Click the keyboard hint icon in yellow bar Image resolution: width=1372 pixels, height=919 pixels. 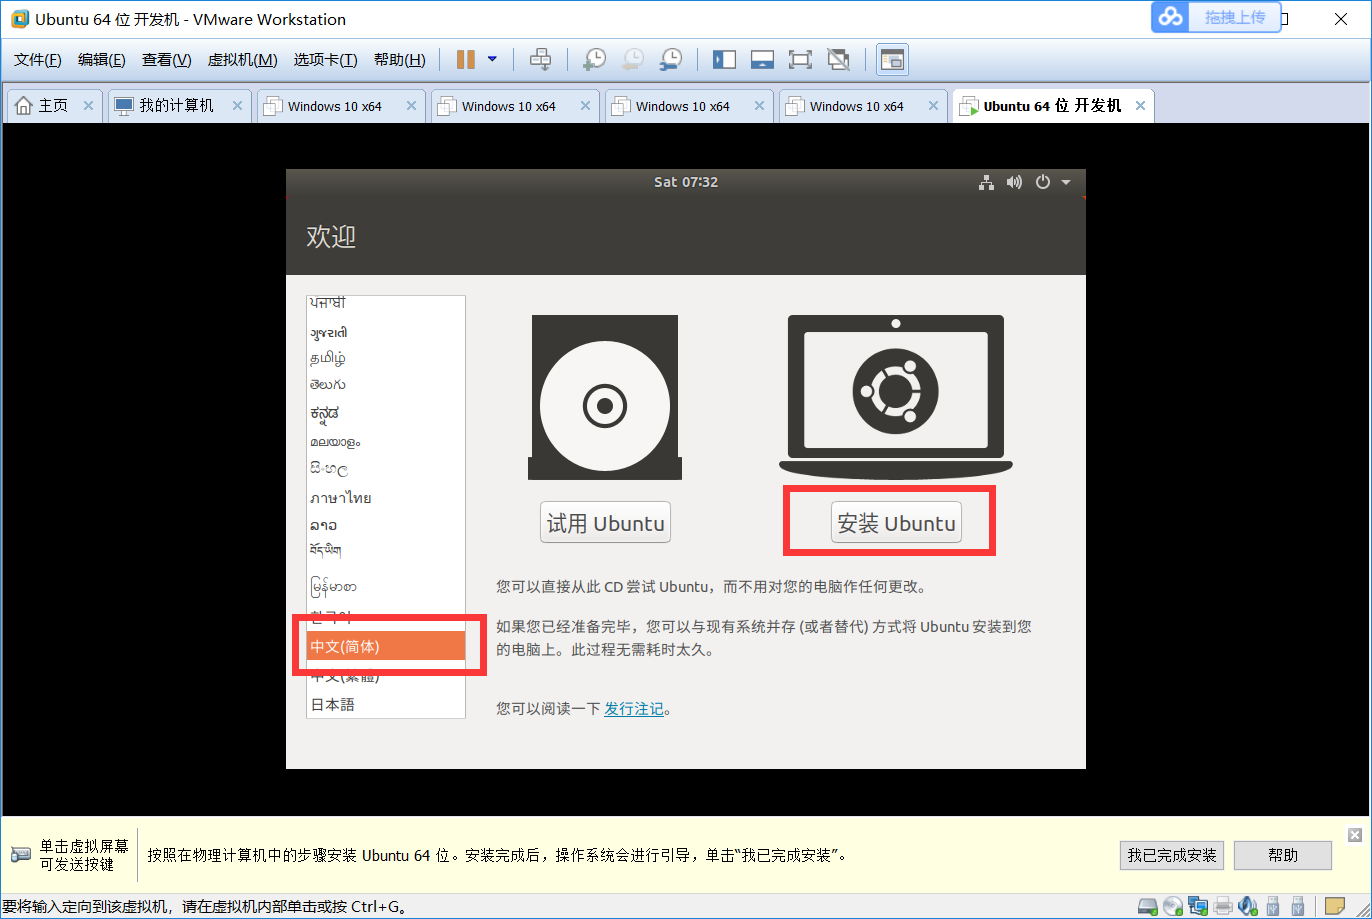pyautogui.click(x=21, y=855)
